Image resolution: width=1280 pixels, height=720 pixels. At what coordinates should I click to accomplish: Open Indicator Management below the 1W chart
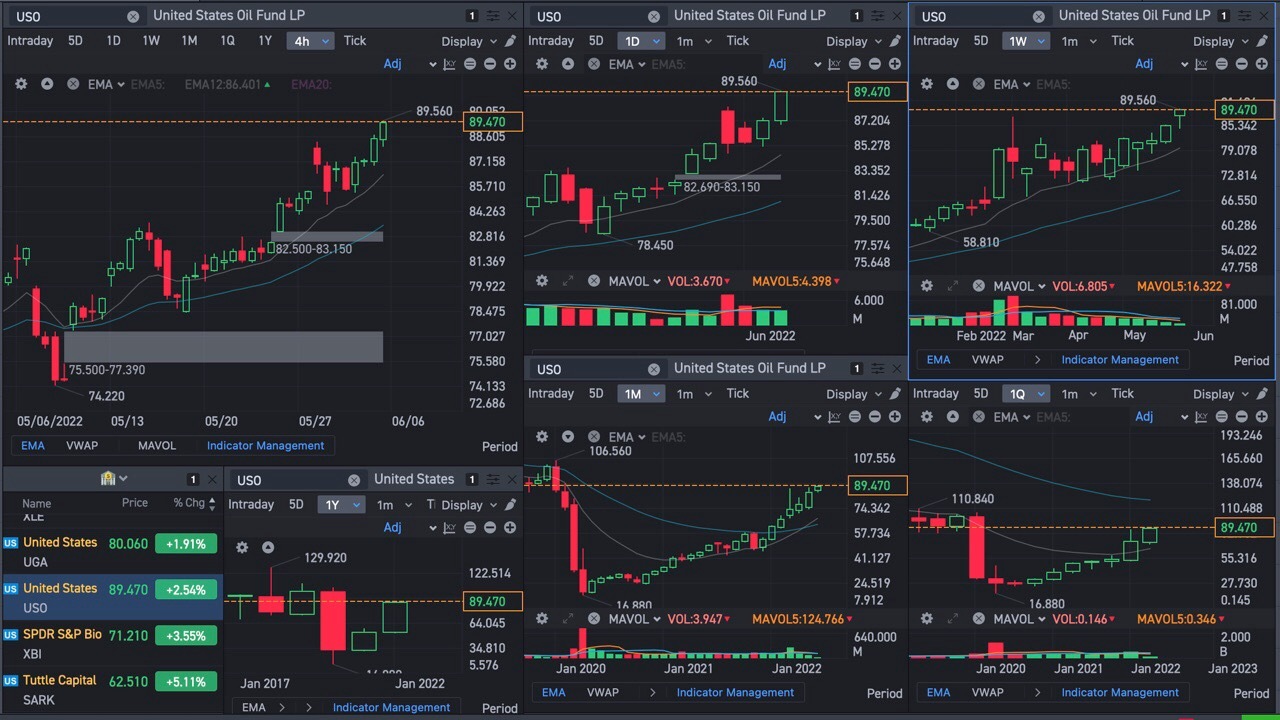[1120, 360]
